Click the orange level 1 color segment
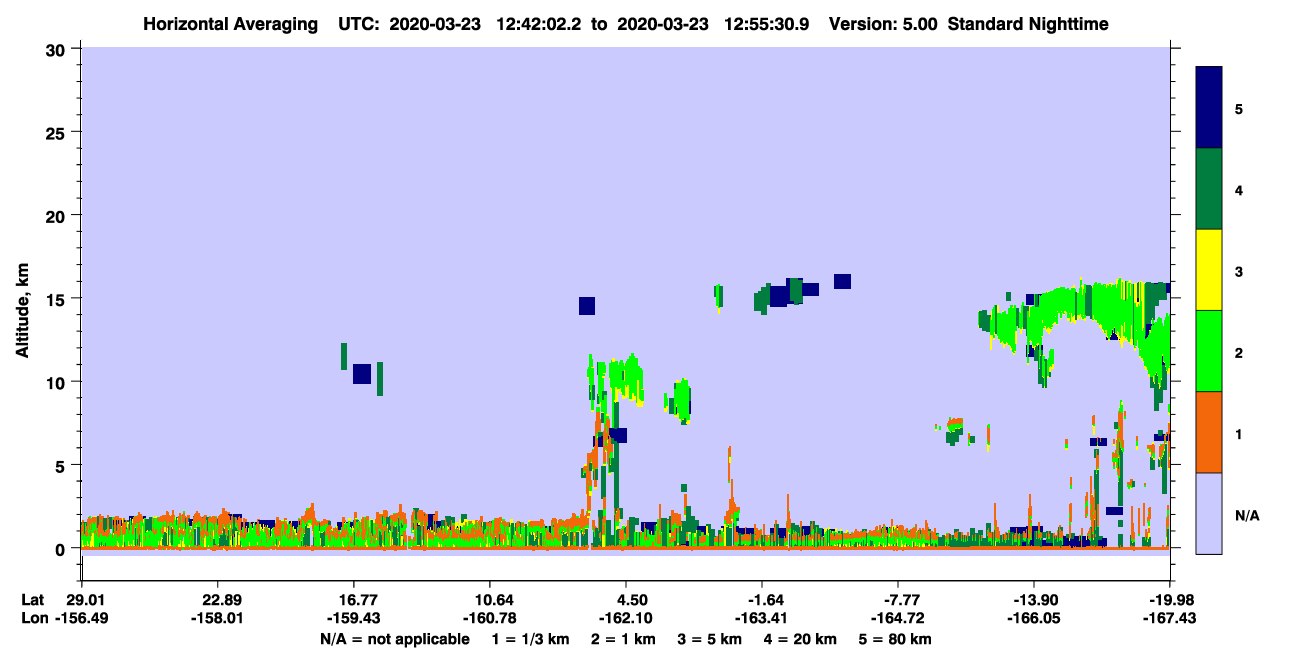Screen dimensions: 1300x667 (x=1209, y=432)
